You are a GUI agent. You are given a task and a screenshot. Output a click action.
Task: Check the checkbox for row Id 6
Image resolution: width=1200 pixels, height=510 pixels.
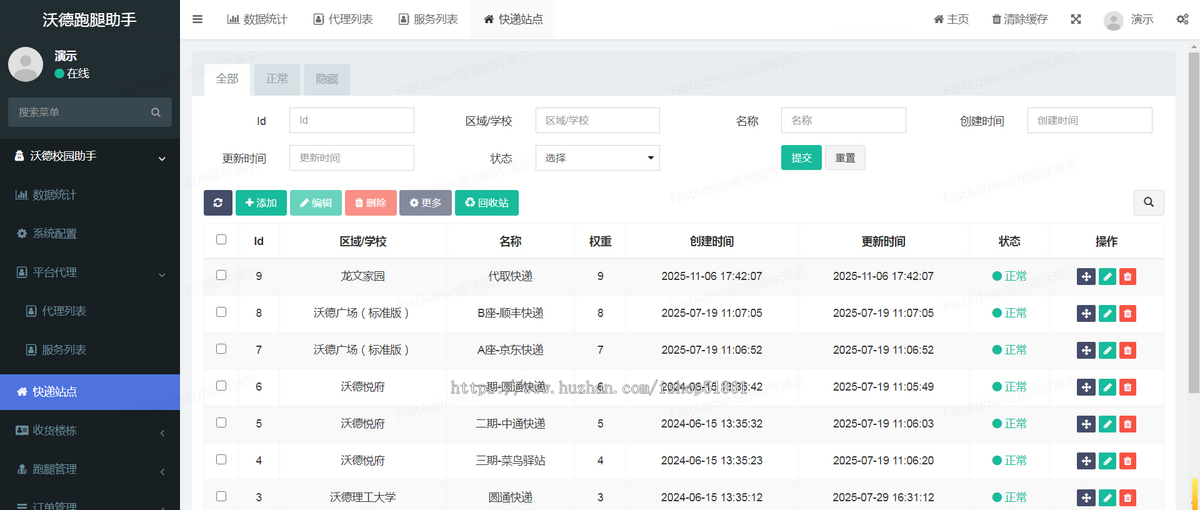pos(221,386)
